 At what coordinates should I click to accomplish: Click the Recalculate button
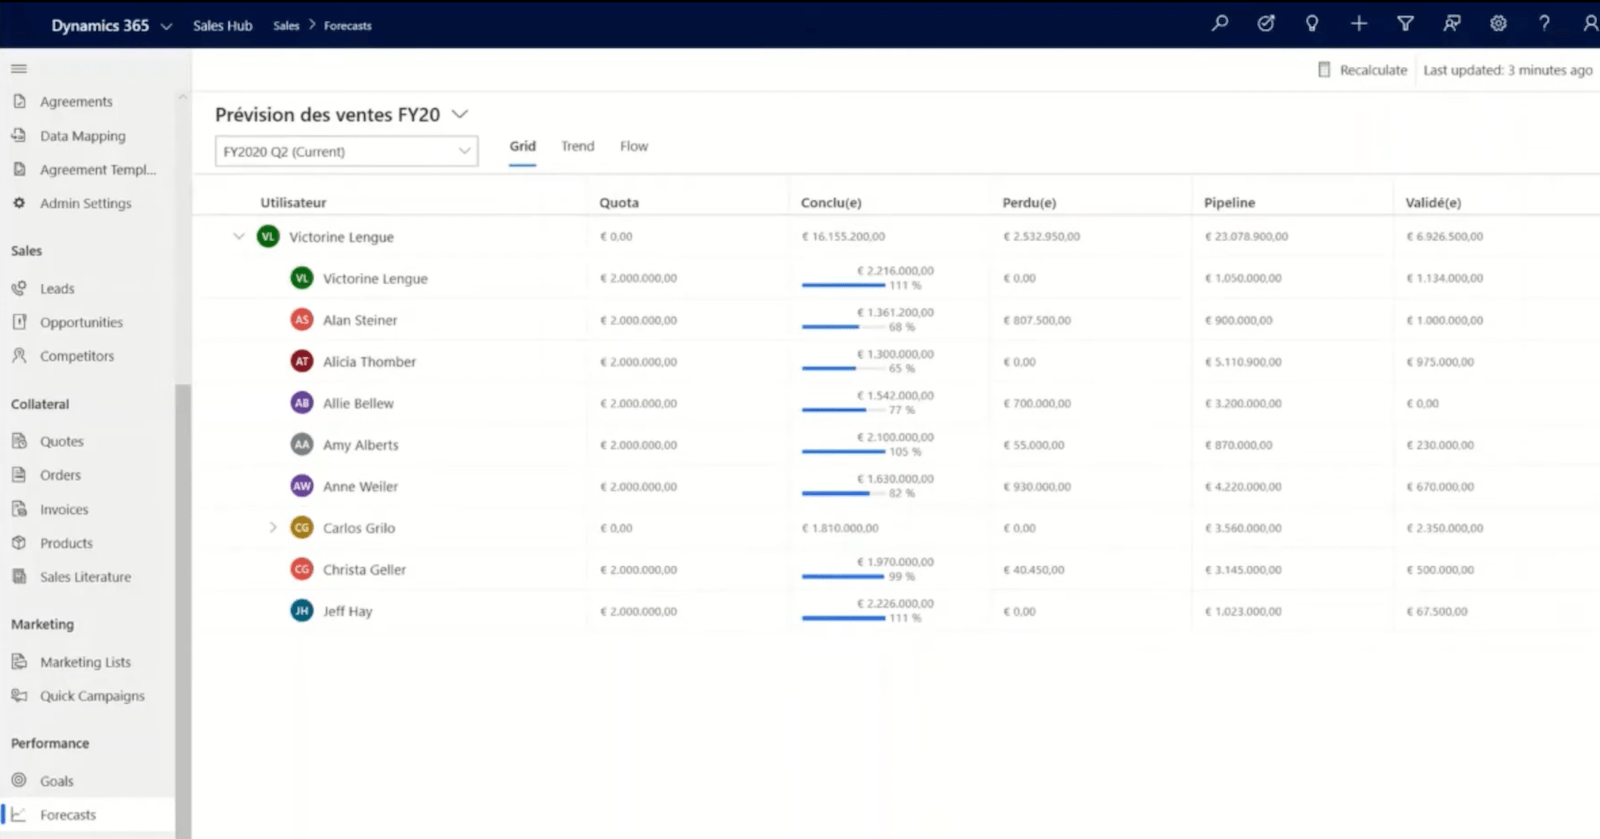1363,70
